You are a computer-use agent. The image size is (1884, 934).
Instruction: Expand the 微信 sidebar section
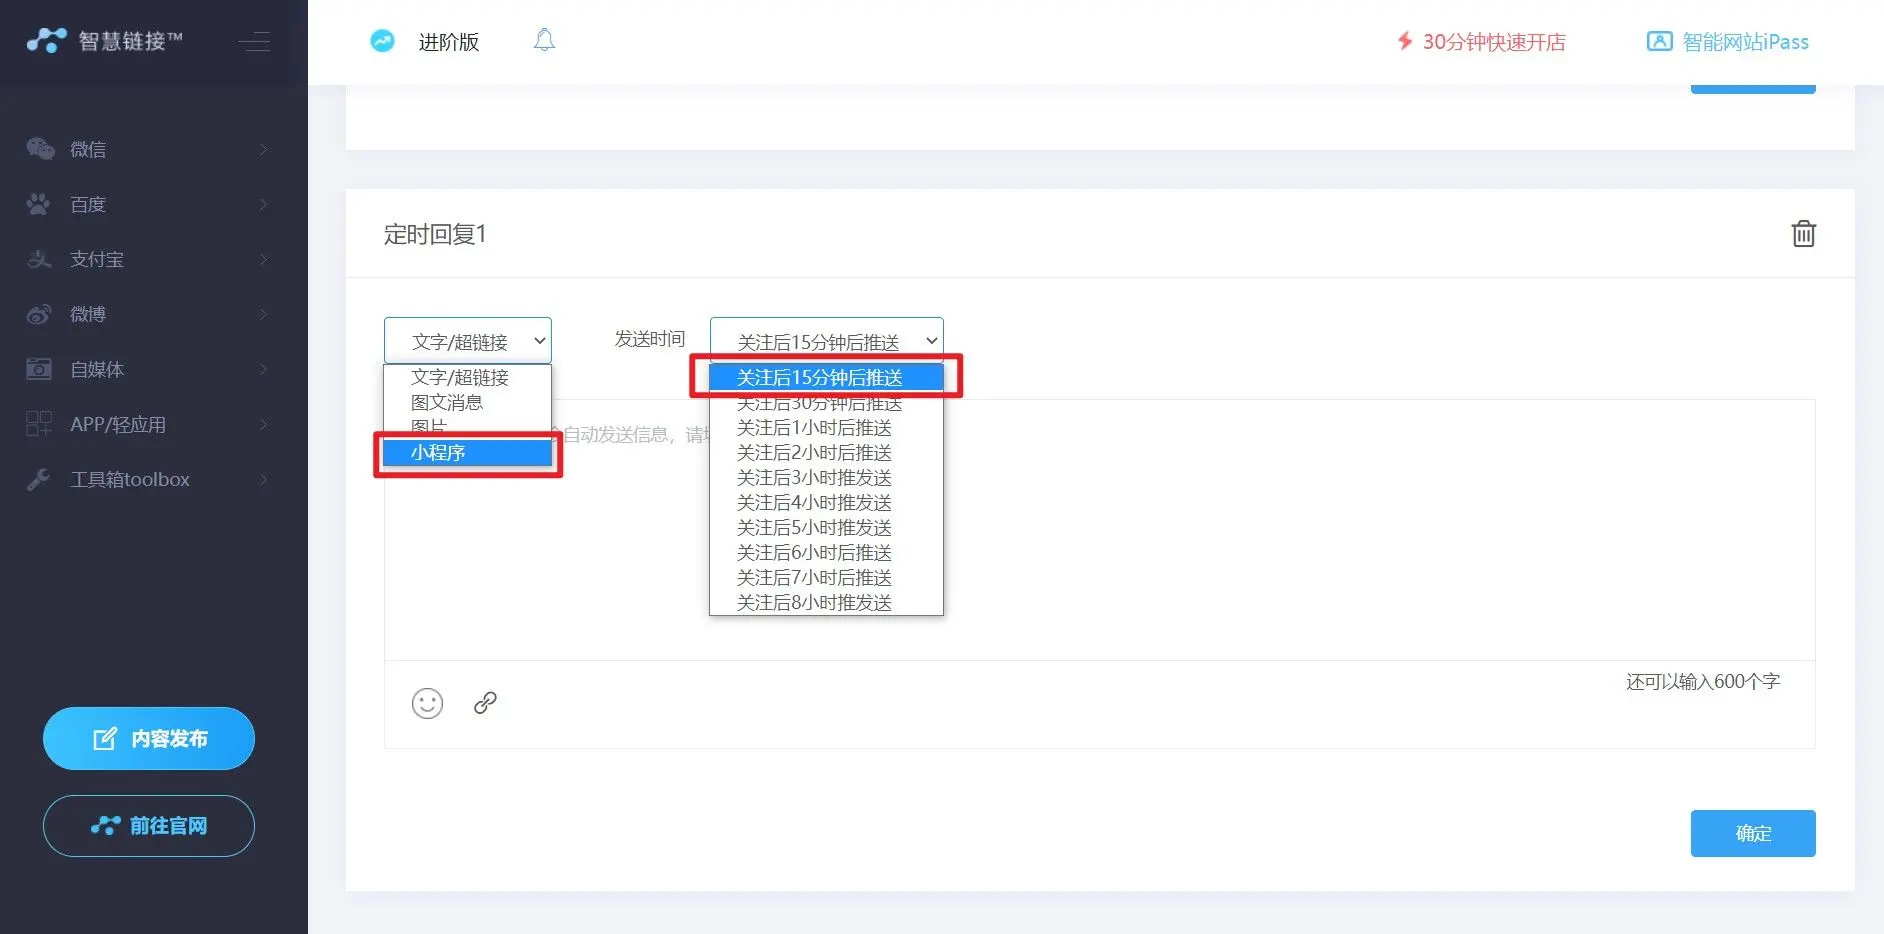click(x=148, y=149)
